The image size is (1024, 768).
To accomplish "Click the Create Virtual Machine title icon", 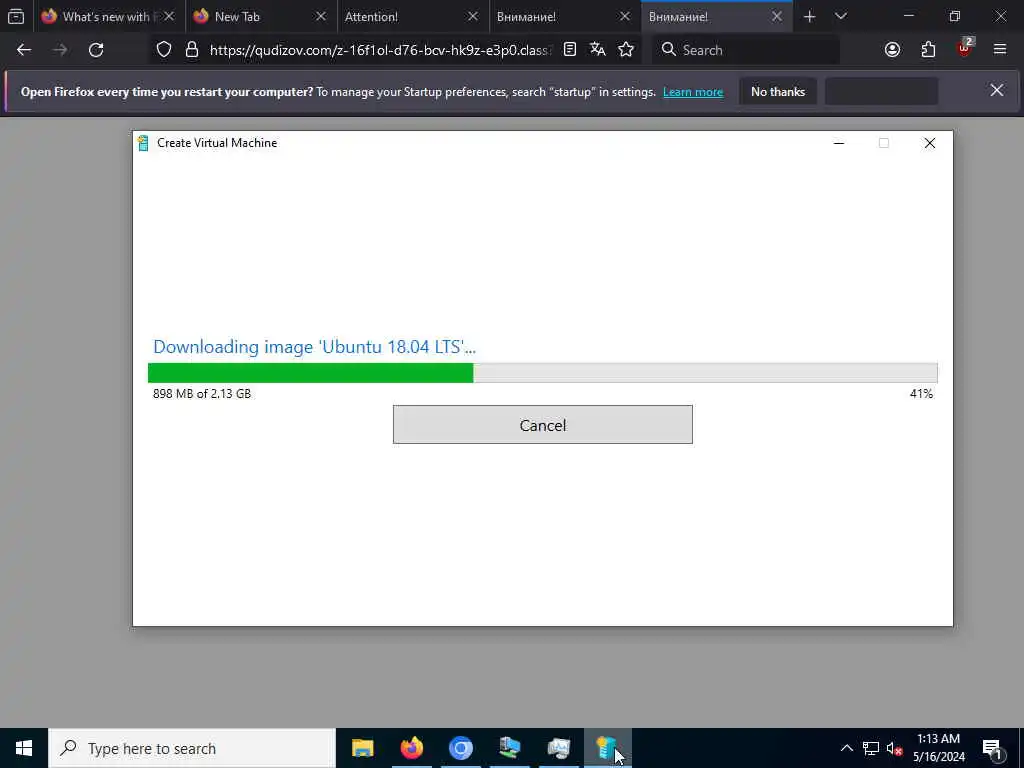I will pos(143,143).
